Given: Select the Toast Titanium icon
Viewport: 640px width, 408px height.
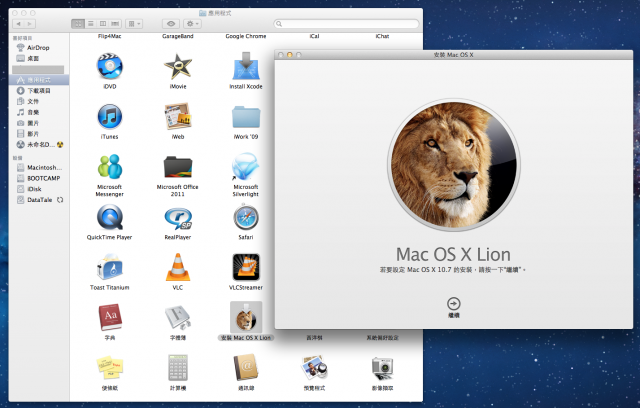Looking at the screenshot, I should click(x=109, y=267).
